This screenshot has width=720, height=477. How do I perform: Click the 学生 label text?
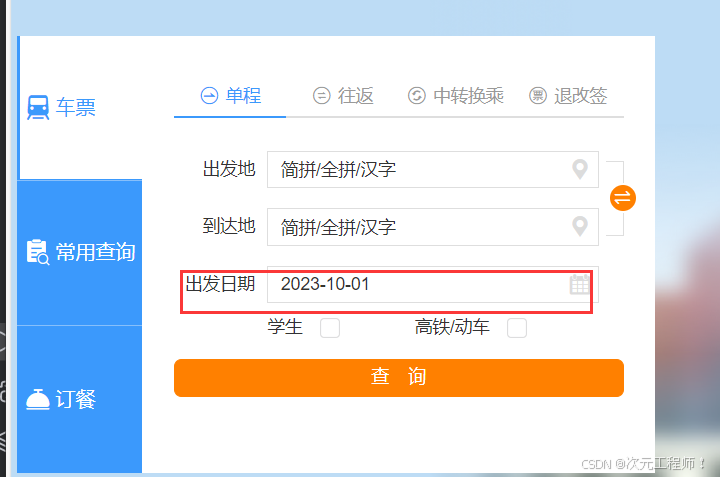(x=285, y=327)
